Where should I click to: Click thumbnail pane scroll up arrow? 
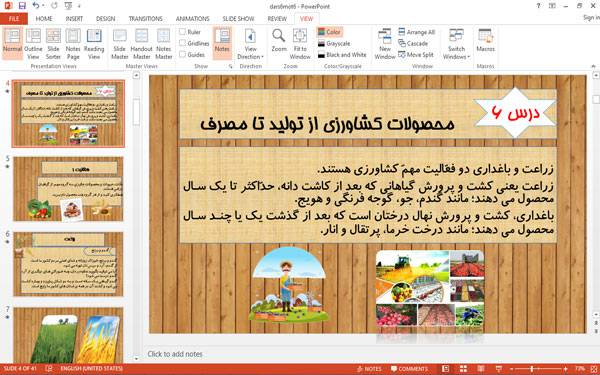click(136, 76)
